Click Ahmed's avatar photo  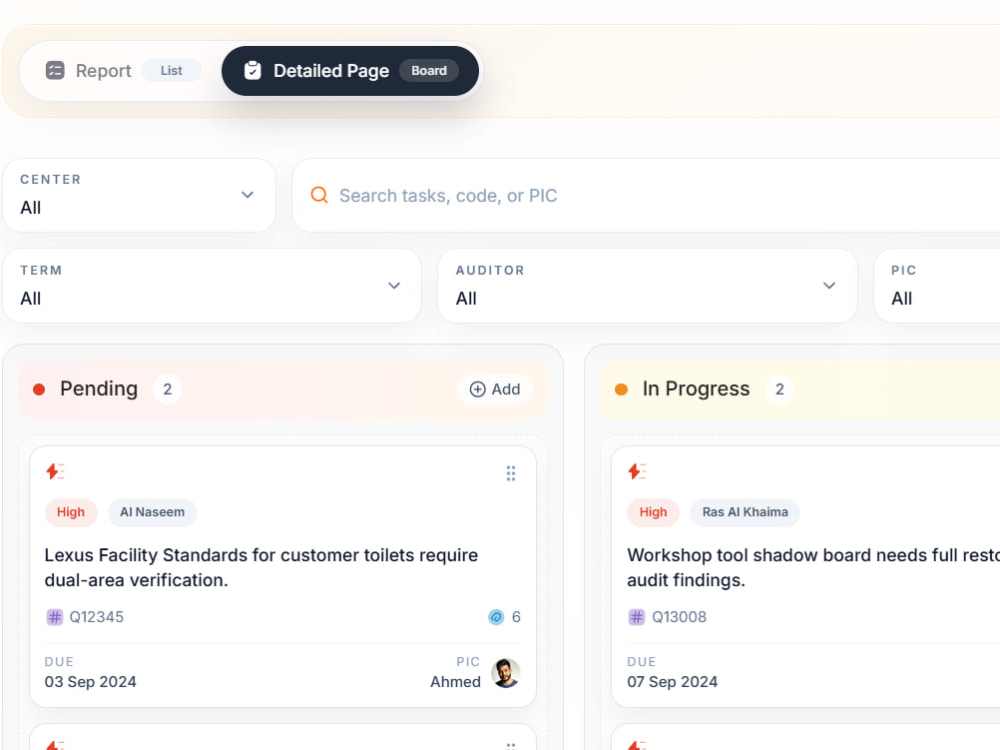pyautogui.click(x=506, y=673)
